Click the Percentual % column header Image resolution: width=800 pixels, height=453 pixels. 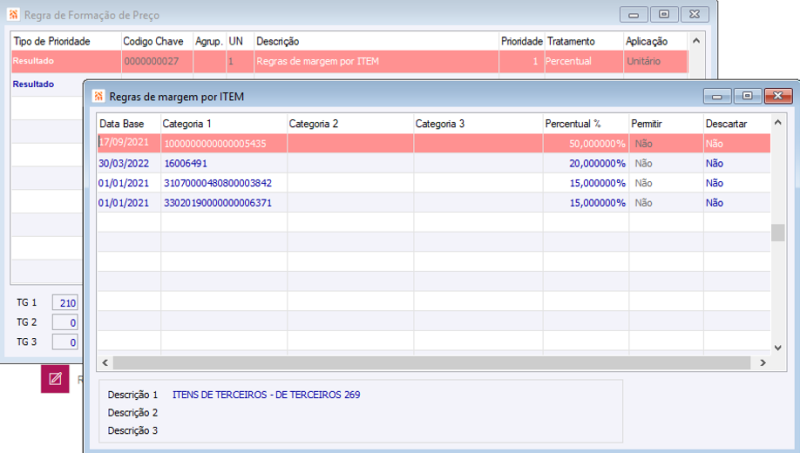click(x=573, y=123)
